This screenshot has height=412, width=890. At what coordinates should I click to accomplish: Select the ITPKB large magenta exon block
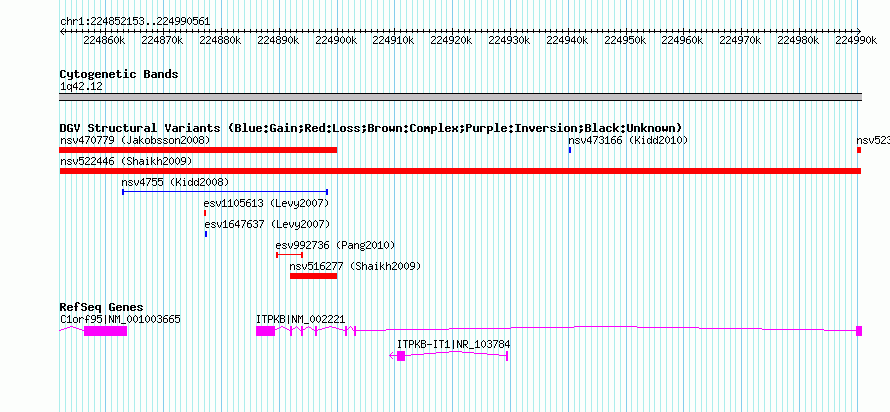[265, 331]
